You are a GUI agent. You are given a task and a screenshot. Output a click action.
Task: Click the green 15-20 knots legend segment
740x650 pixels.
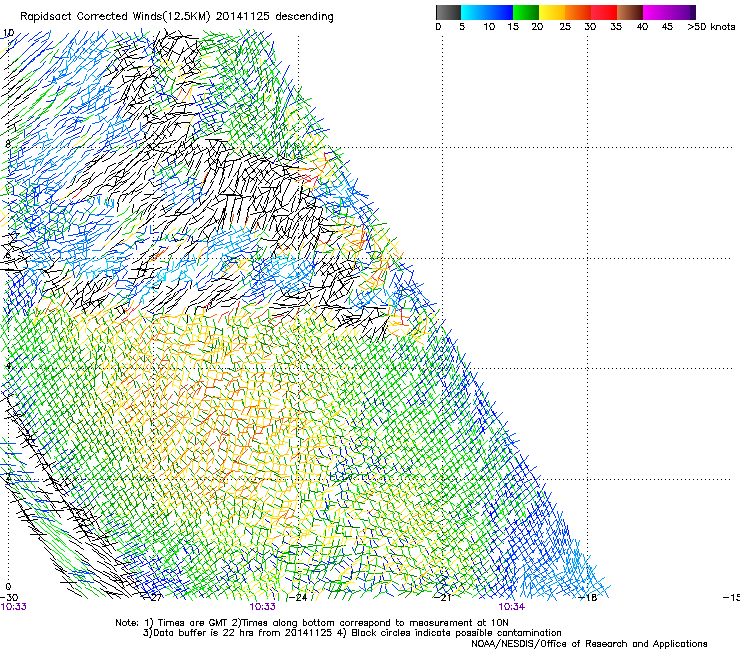[x=526, y=12]
